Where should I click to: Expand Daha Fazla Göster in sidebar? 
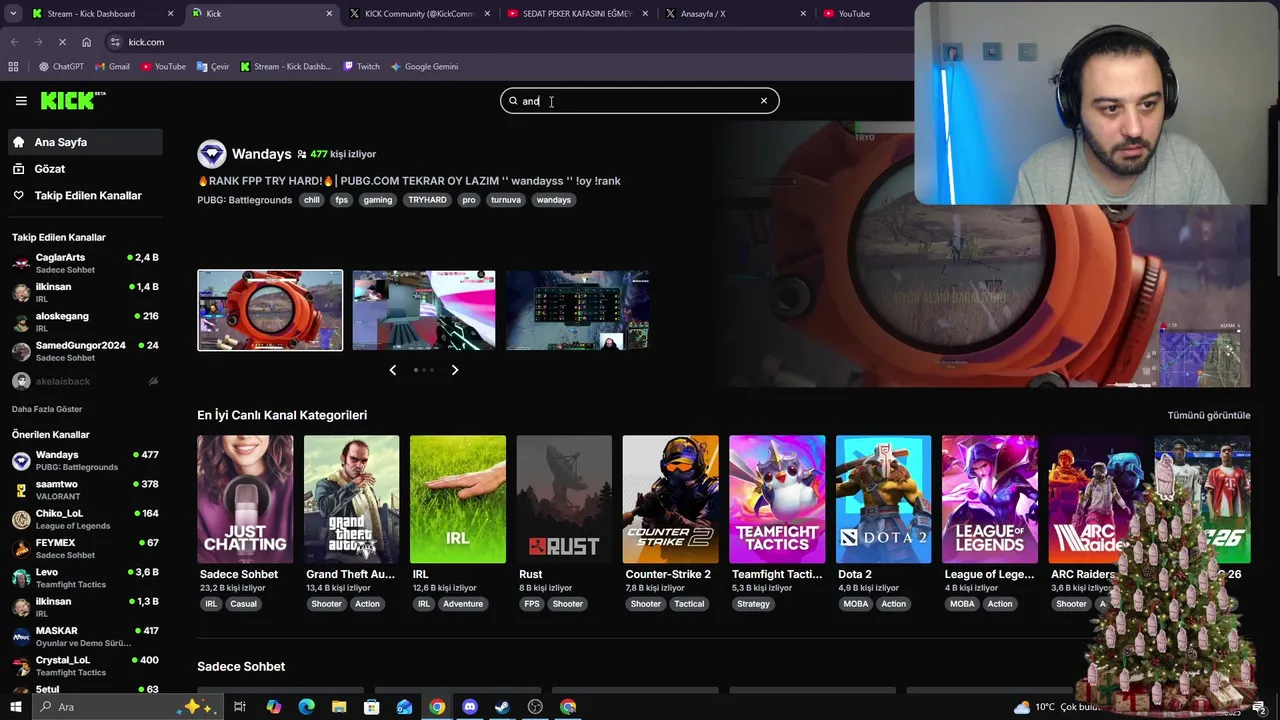47,409
